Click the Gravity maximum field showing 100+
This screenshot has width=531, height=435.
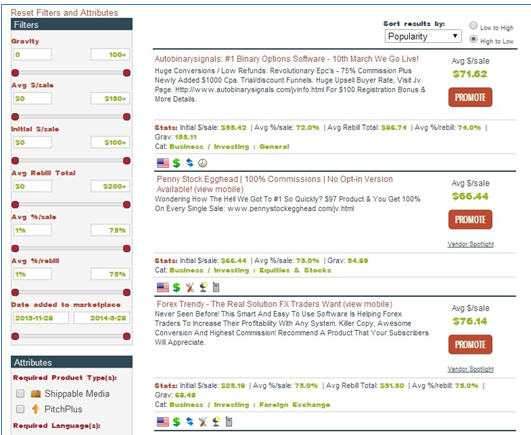click(x=110, y=55)
